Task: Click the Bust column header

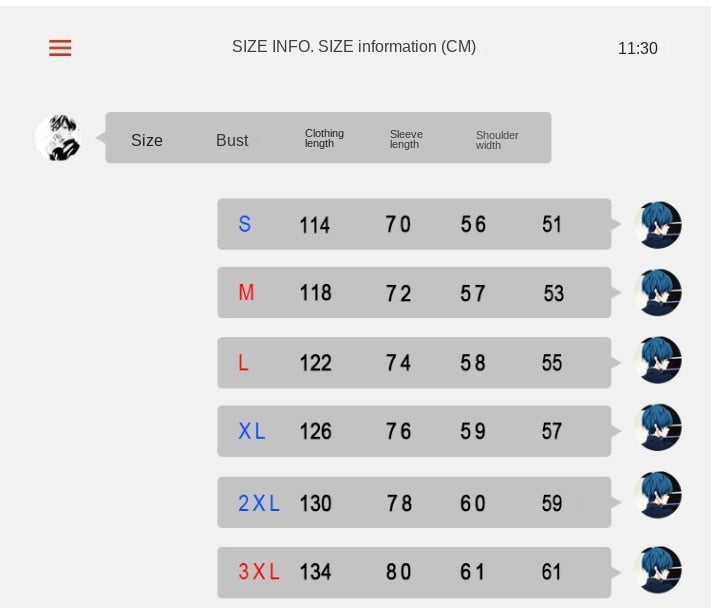Action: (232, 140)
